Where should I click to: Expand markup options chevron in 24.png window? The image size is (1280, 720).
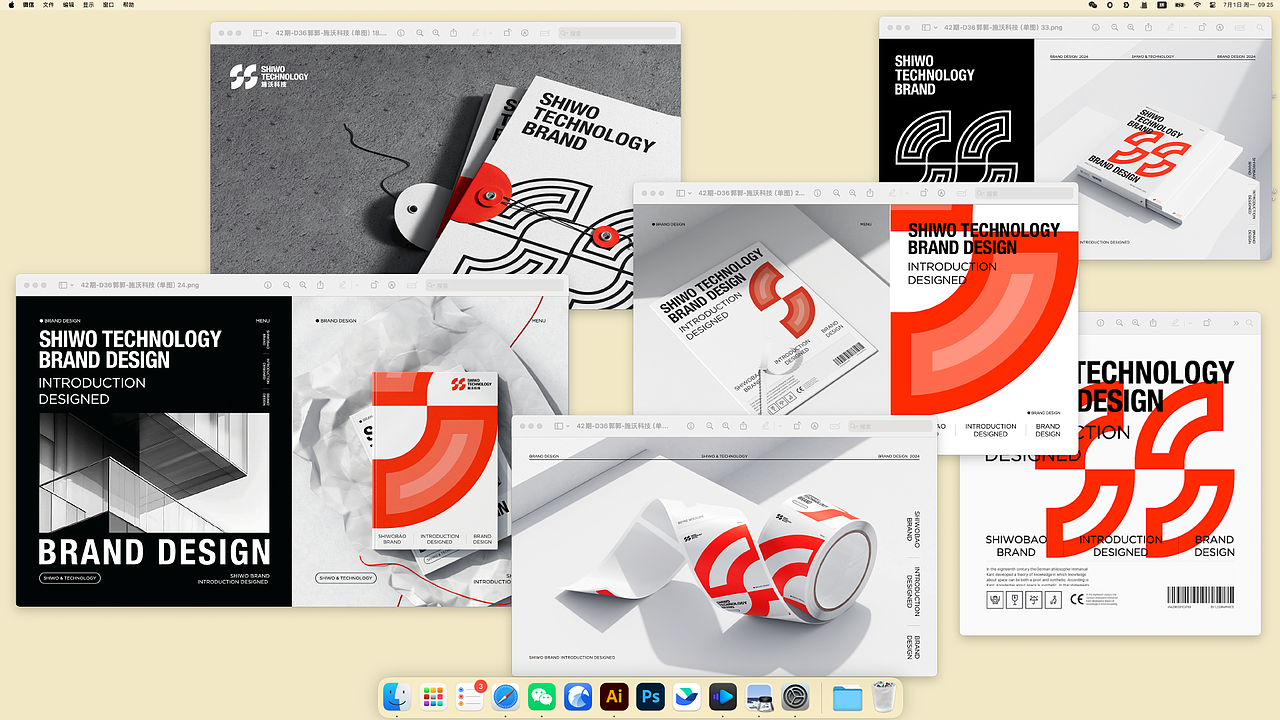tap(357, 285)
